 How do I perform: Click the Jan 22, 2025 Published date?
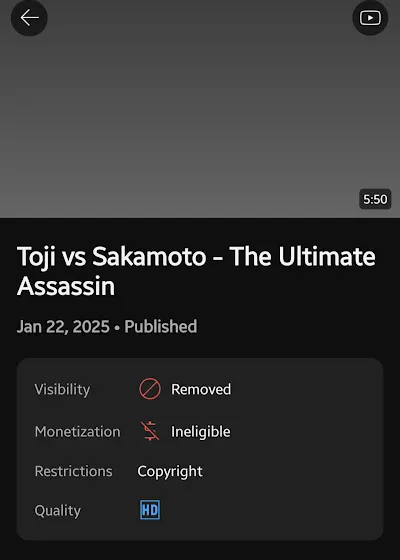pos(107,326)
